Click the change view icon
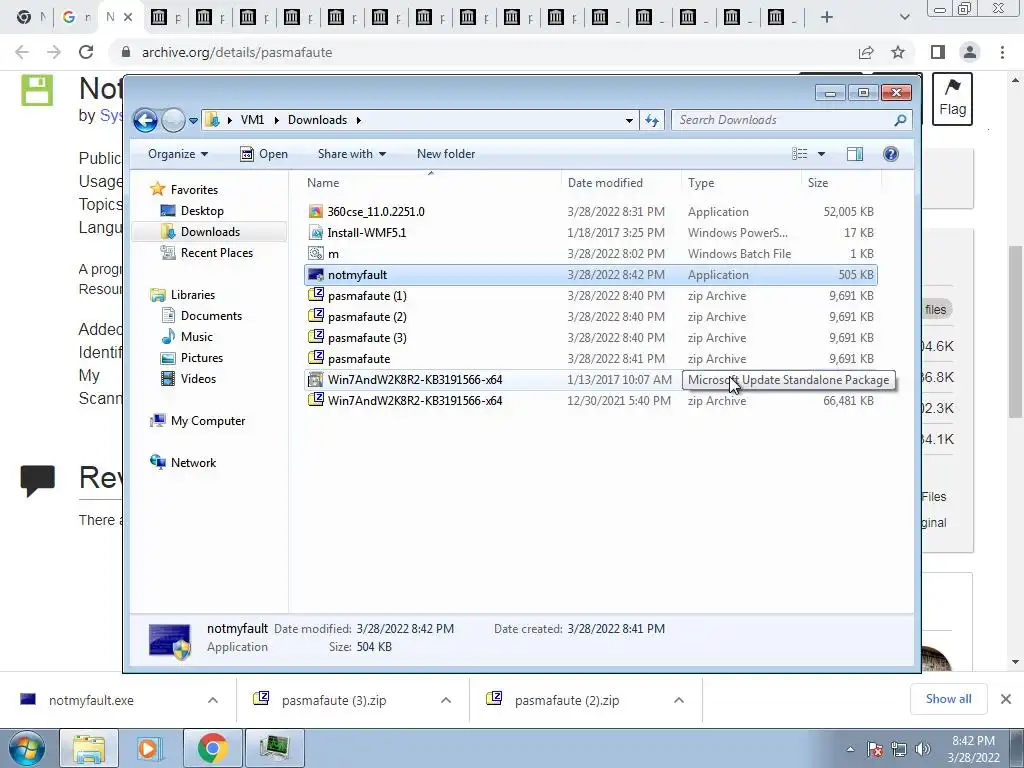Viewport: 1024px width, 768px height. point(799,154)
